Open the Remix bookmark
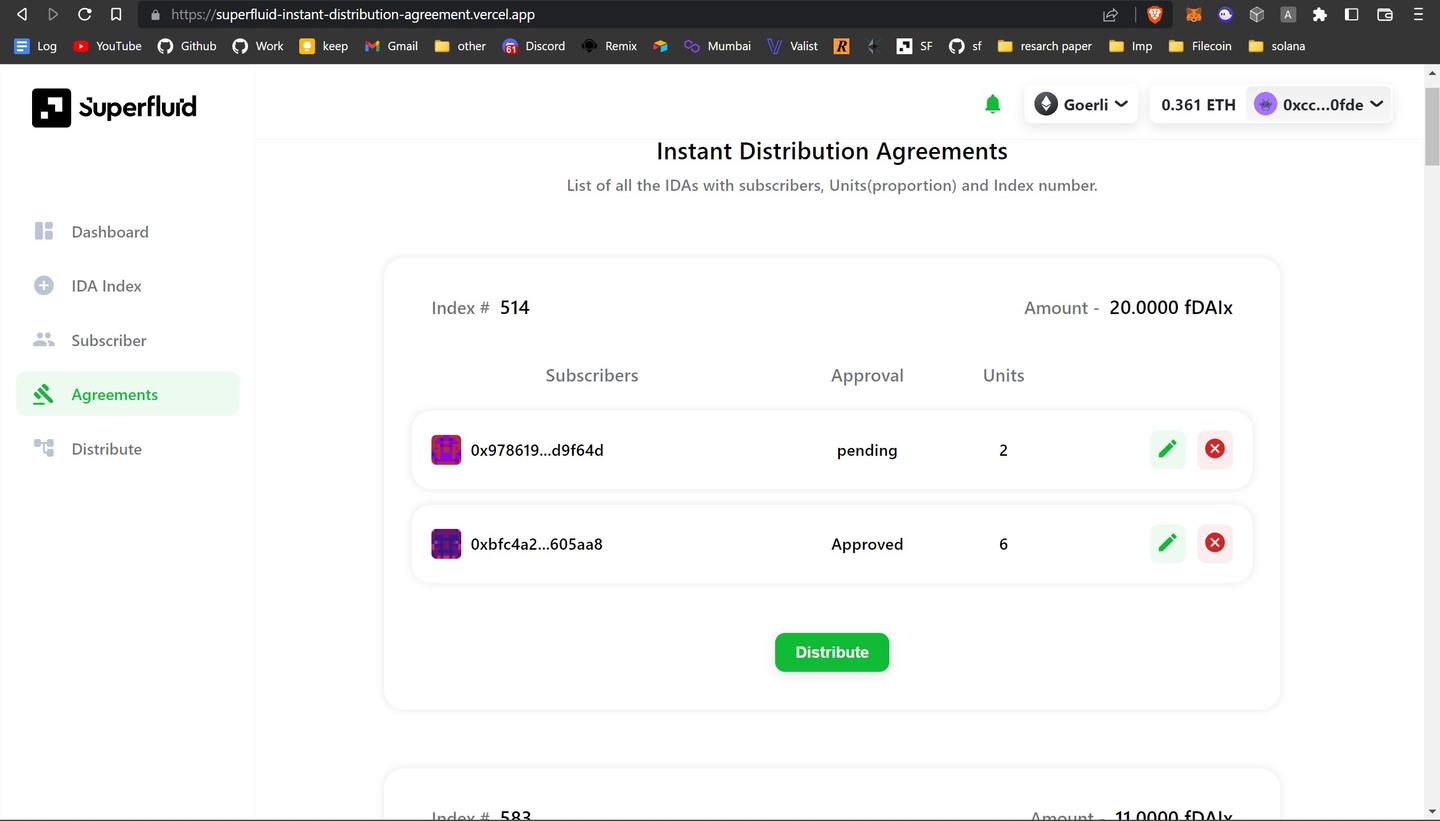This screenshot has height=821, width=1440. tap(609, 46)
